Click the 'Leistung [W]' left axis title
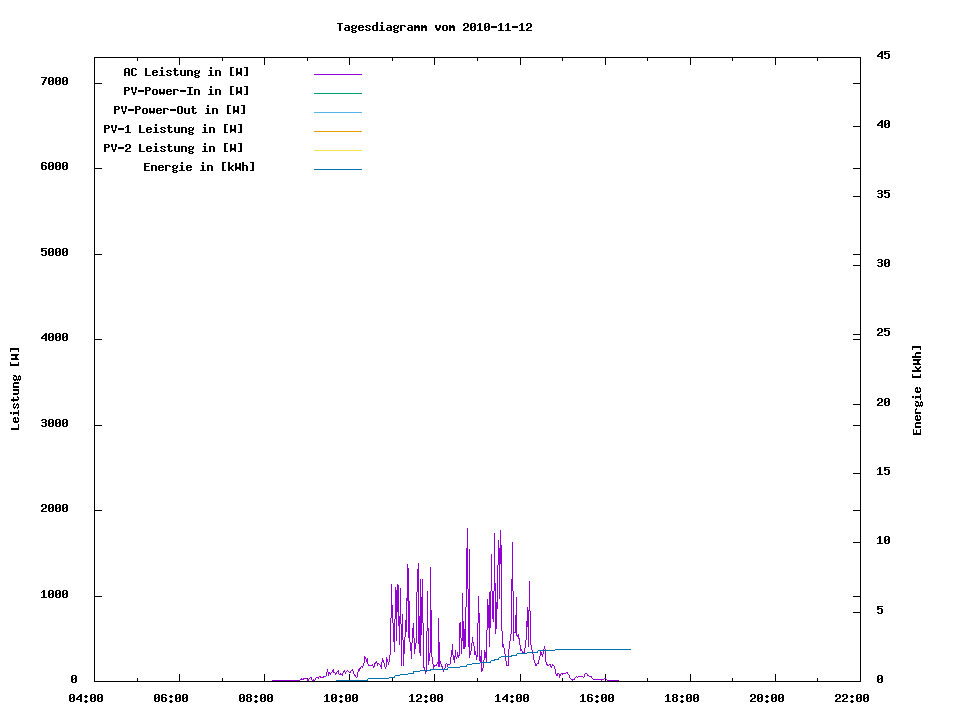 [16, 389]
